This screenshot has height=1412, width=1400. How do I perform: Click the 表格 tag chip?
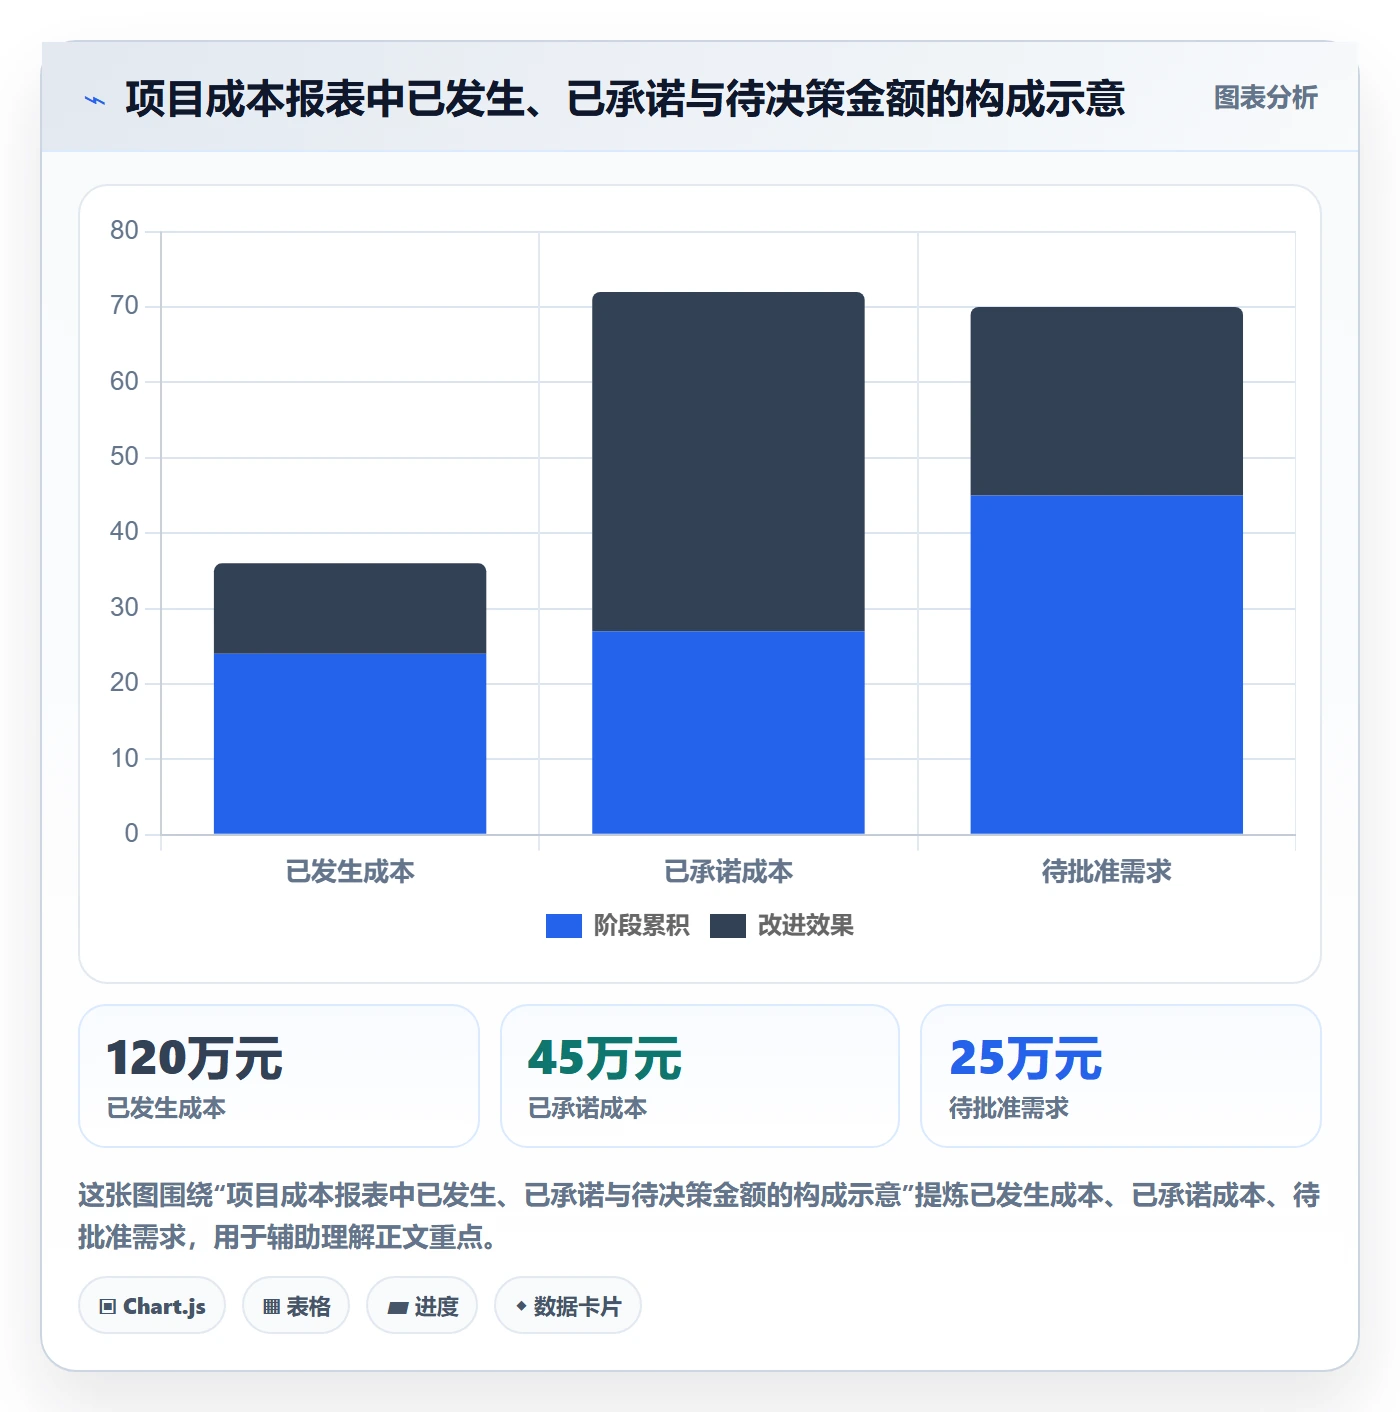pyautogui.click(x=296, y=1306)
